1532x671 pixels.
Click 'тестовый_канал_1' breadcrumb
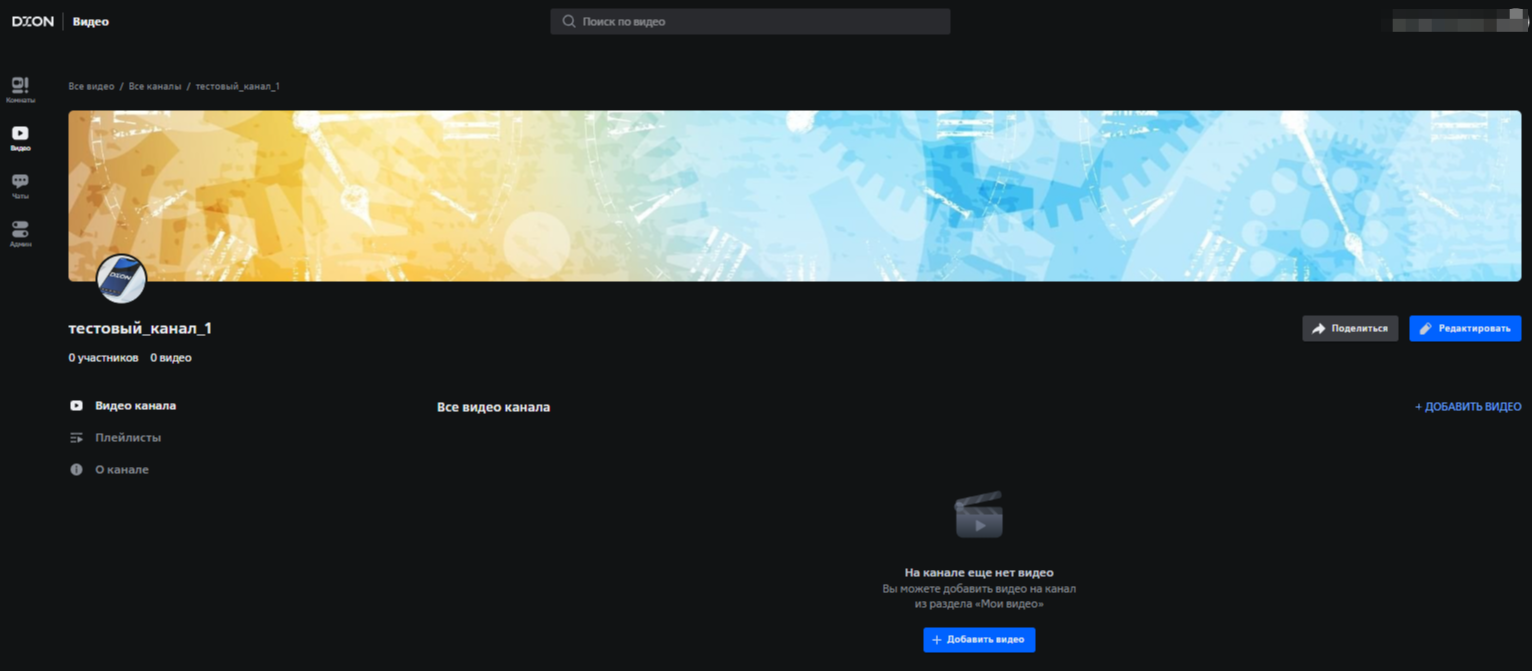click(237, 86)
